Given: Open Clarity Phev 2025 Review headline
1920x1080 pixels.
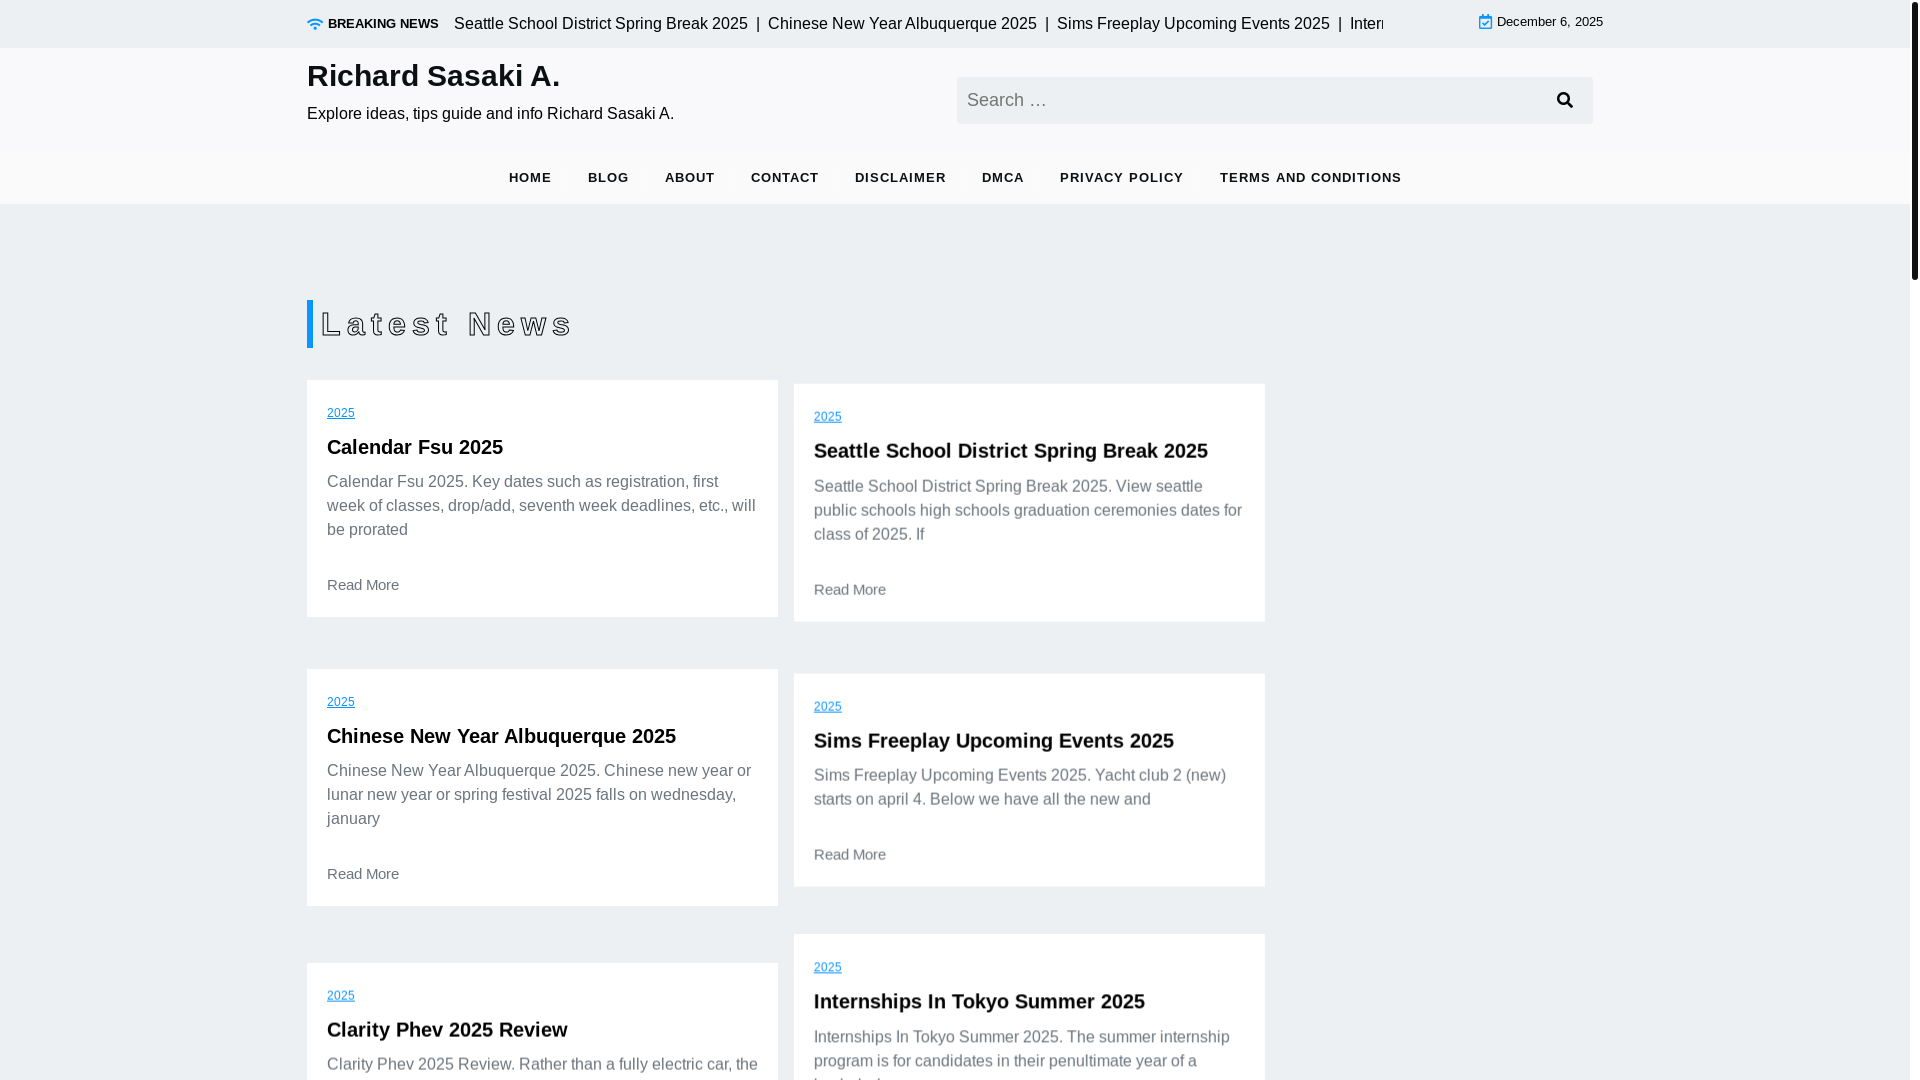Looking at the screenshot, I should click(x=447, y=1030).
